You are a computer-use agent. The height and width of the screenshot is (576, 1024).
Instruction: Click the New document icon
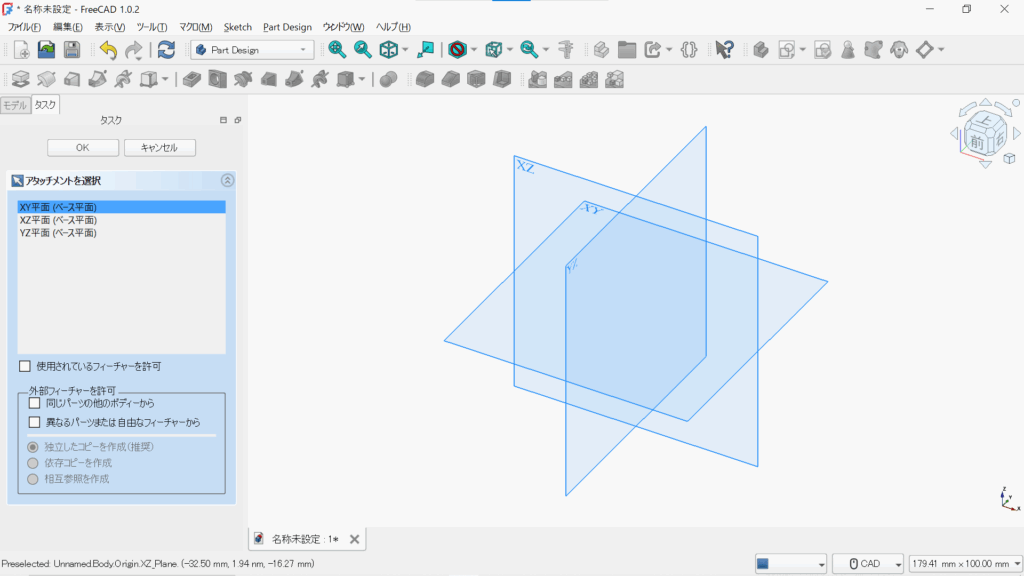19,49
